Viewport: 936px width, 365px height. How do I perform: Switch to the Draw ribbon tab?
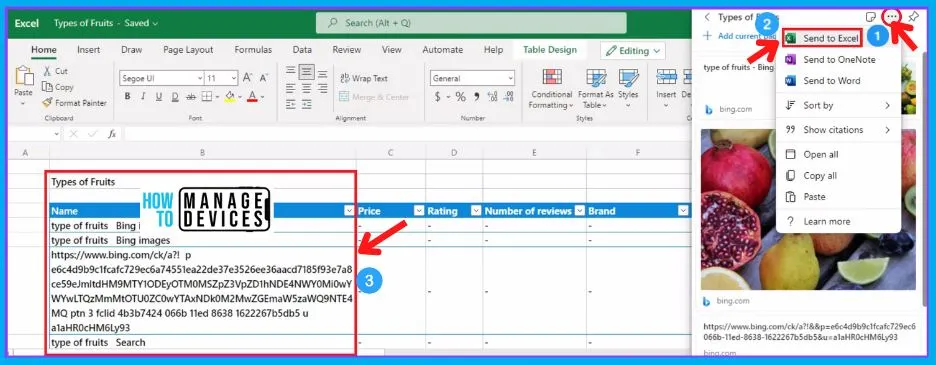point(131,50)
